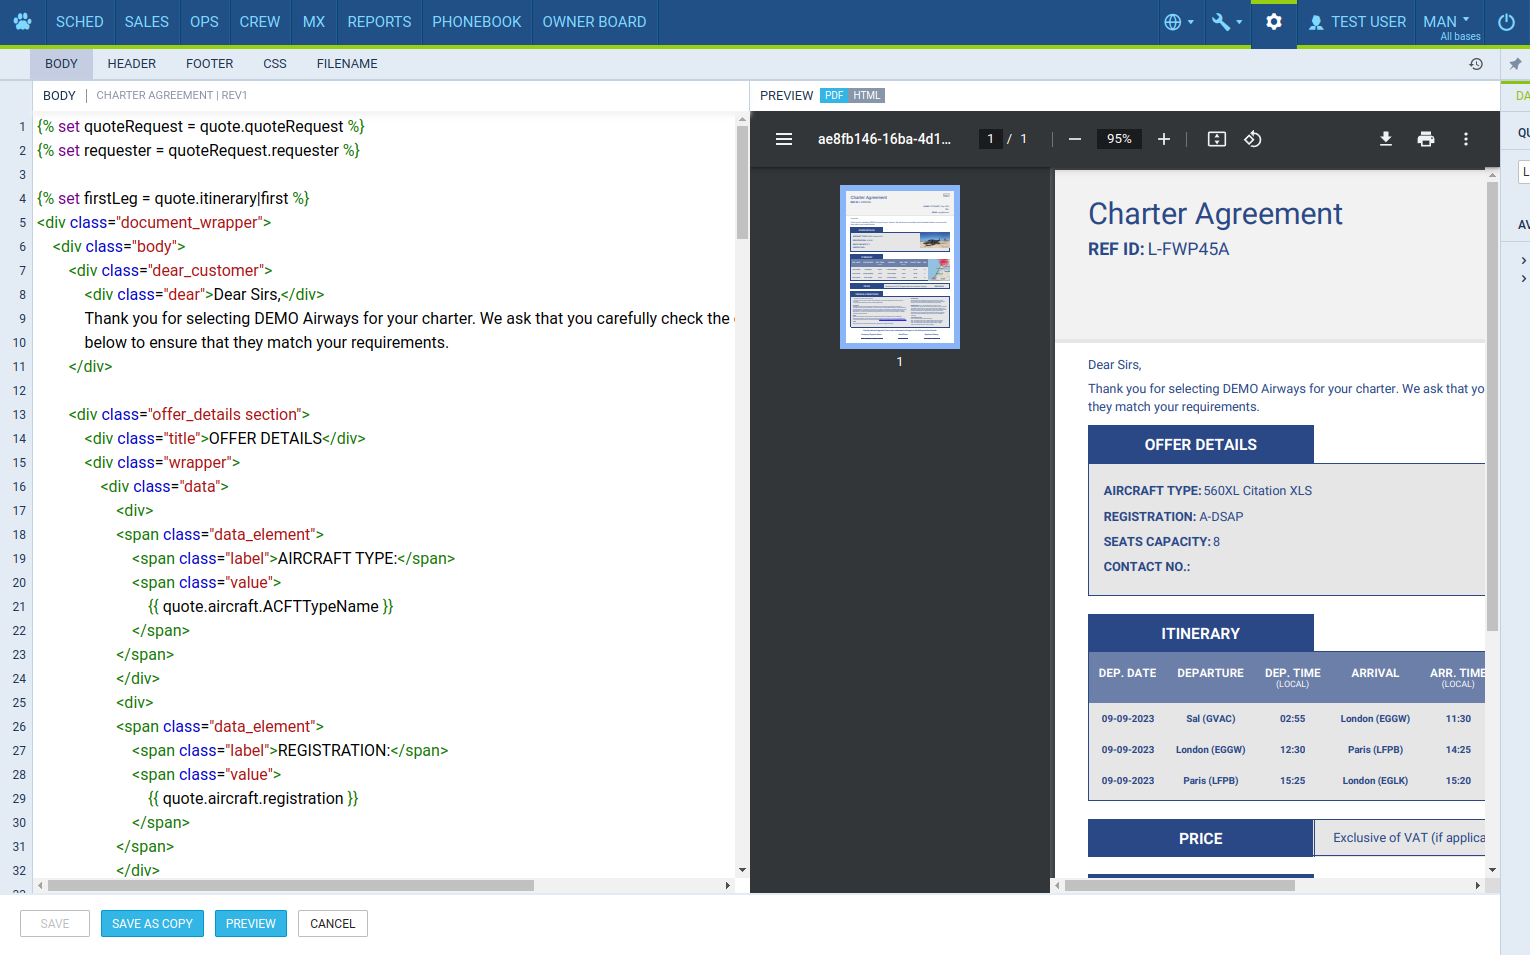This screenshot has height=956, width=1530.
Task: Open the globe language dropdown
Action: [1178, 22]
